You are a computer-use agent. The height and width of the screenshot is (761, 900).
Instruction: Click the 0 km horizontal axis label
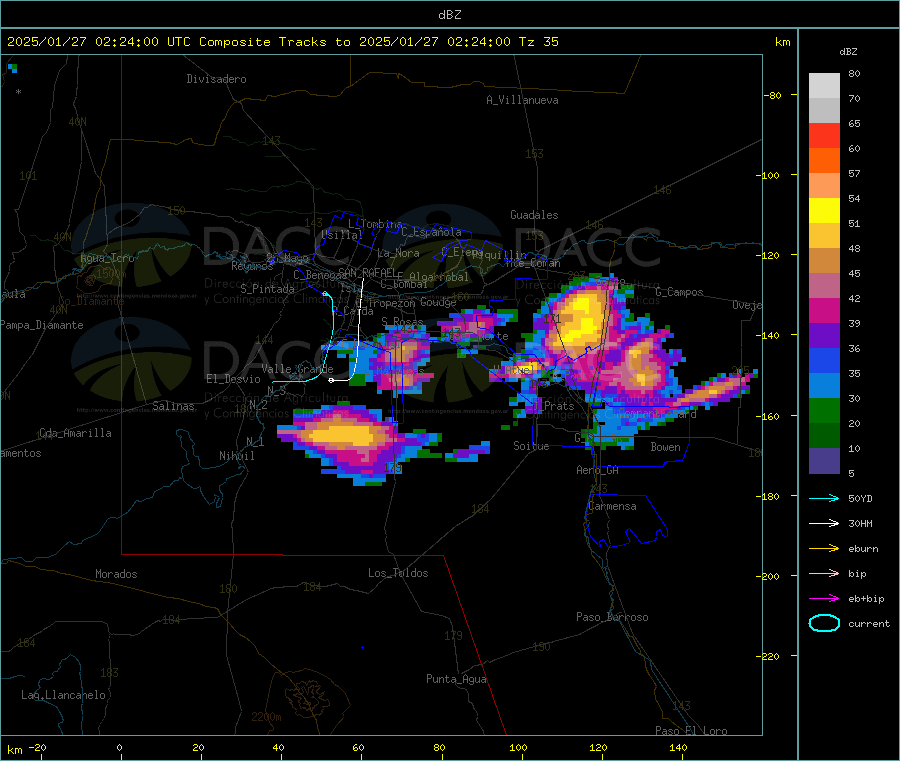coord(119,747)
